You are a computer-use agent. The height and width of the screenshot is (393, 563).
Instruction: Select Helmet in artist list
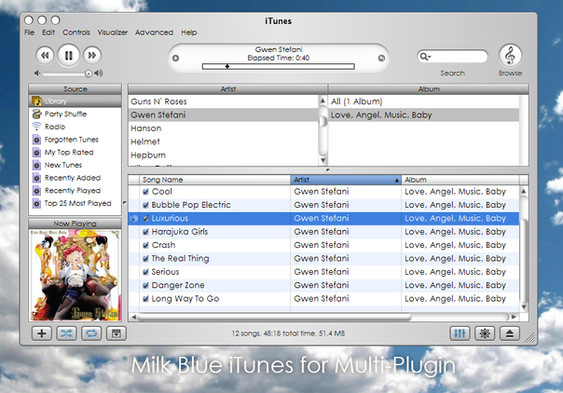(x=223, y=142)
